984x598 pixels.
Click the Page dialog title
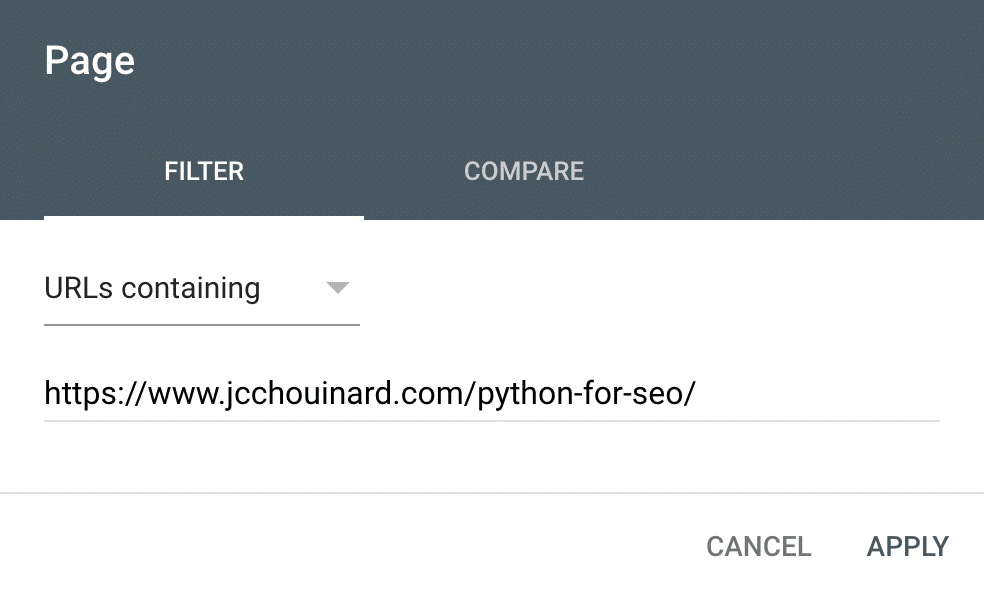(89, 62)
